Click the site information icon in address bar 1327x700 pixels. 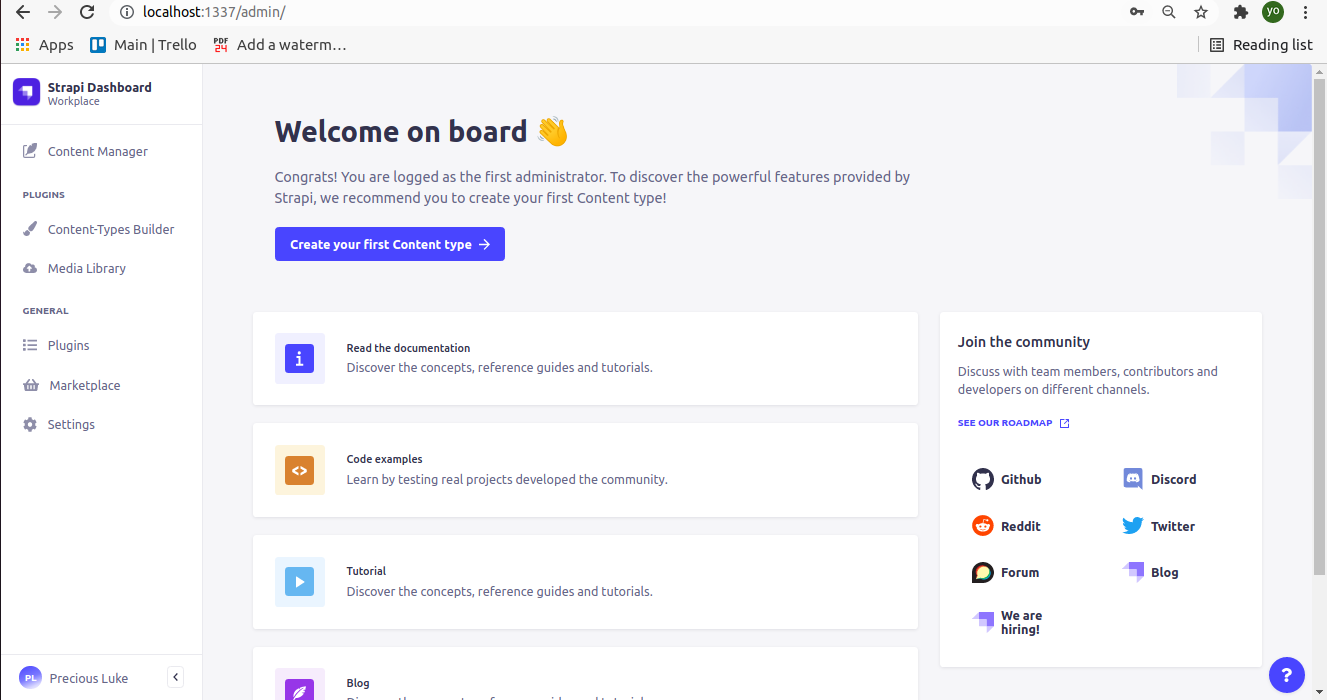[x=126, y=12]
